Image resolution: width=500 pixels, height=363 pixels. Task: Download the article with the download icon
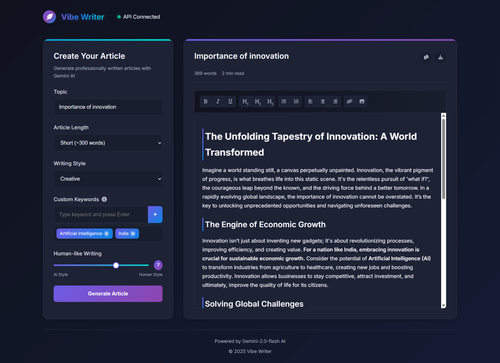pyautogui.click(x=440, y=57)
